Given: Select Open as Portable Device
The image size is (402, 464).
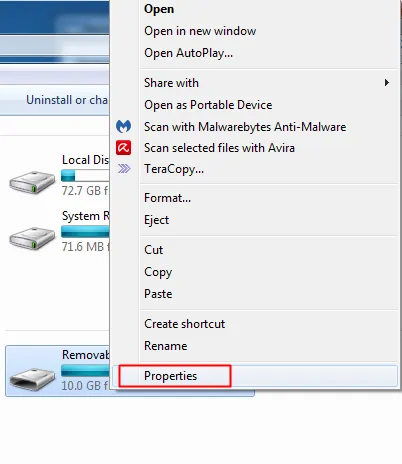Looking at the screenshot, I should point(208,105).
